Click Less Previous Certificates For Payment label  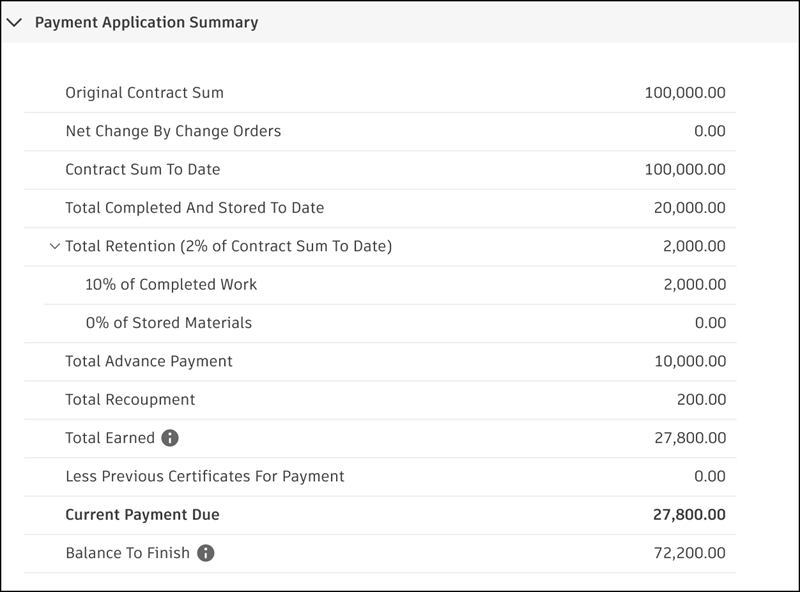coord(204,476)
